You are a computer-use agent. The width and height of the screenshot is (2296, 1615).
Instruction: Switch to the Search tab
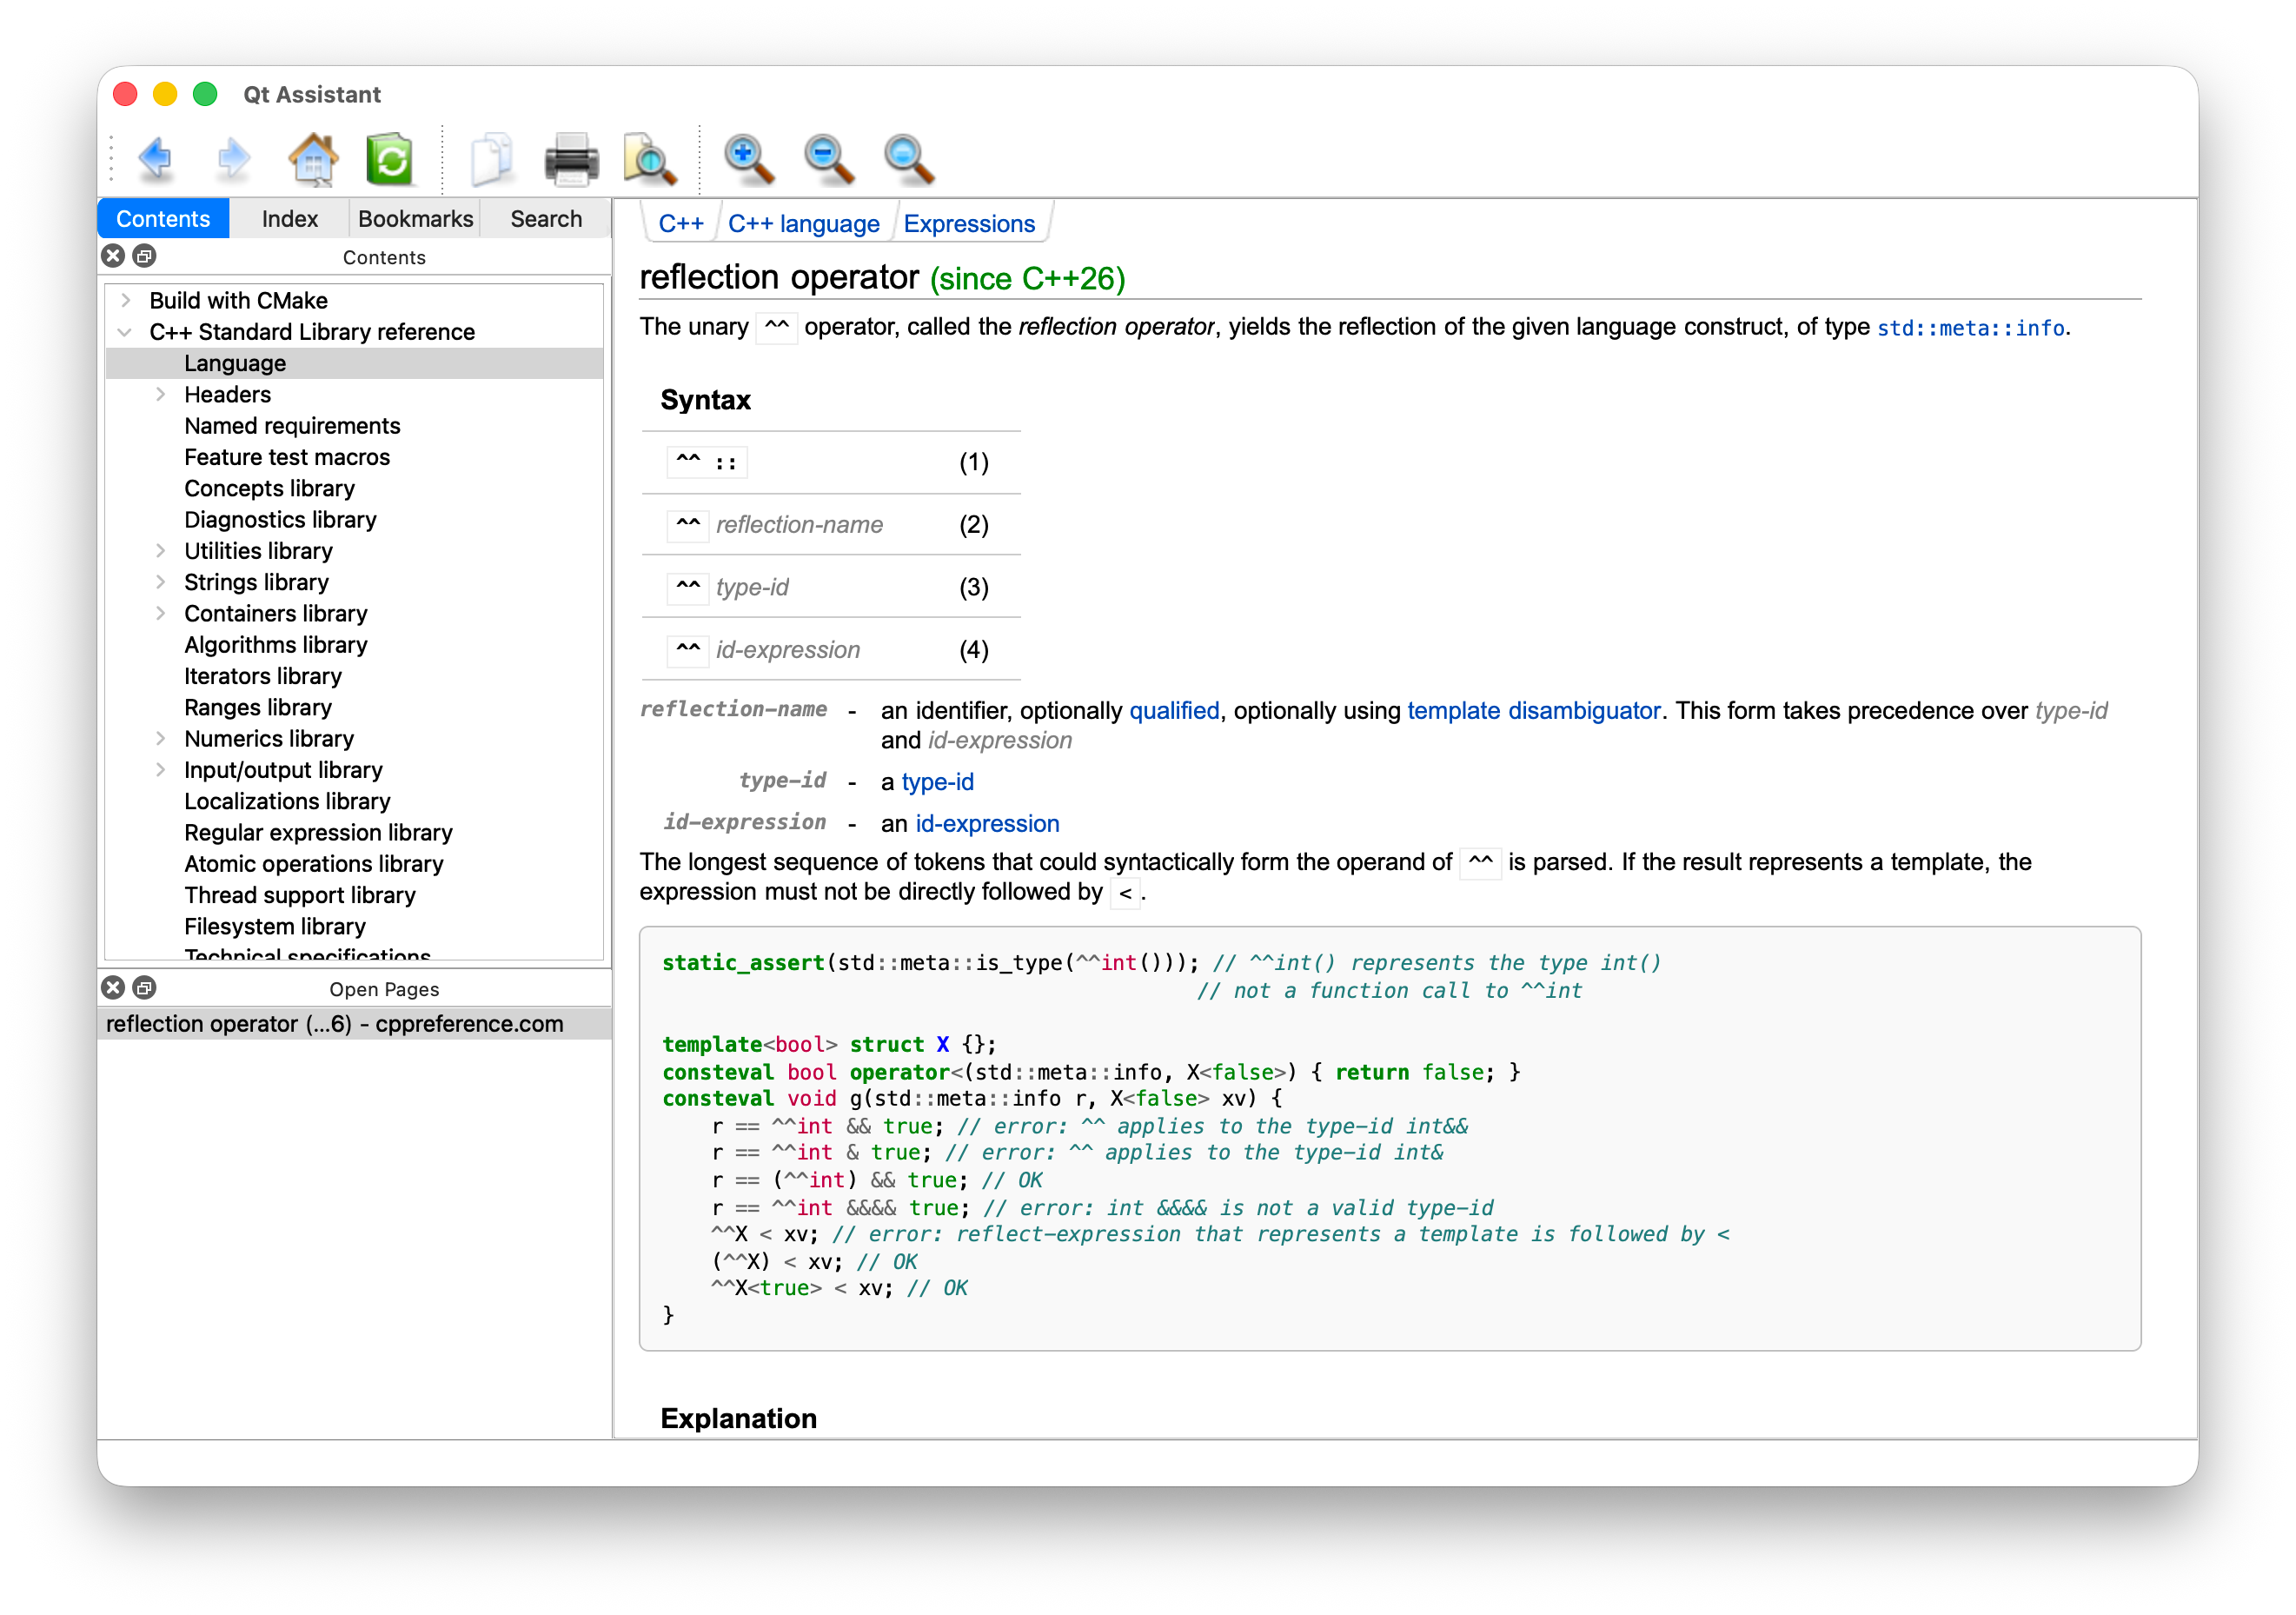point(545,218)
